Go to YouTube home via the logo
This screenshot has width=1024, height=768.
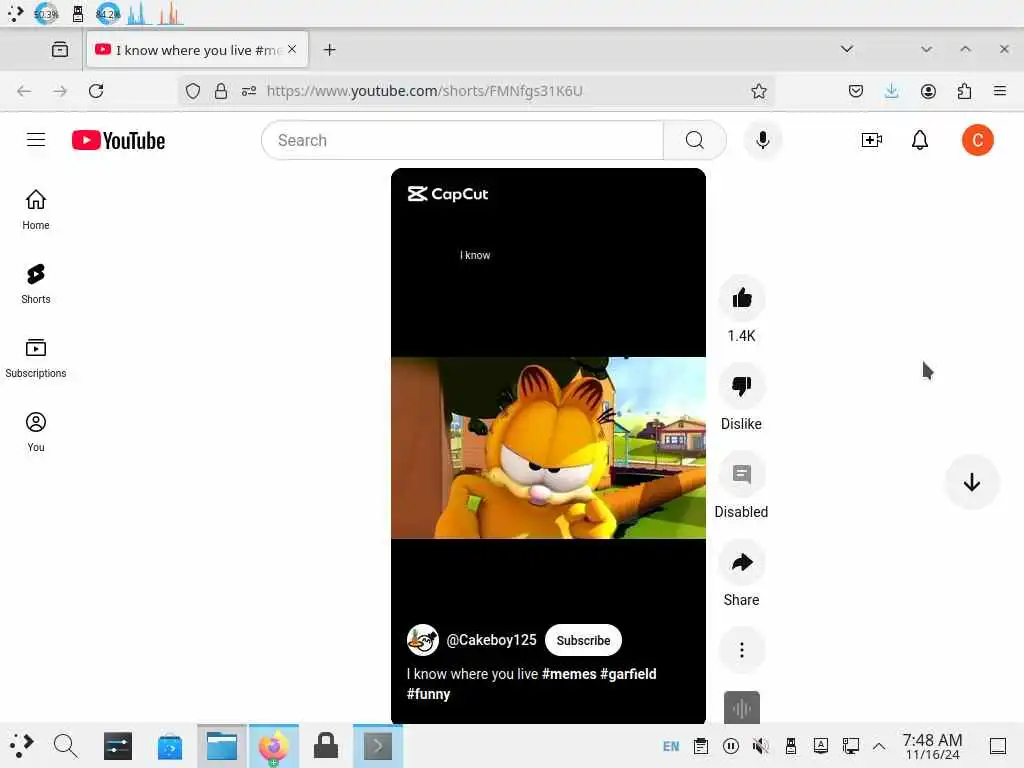[118, 140]
